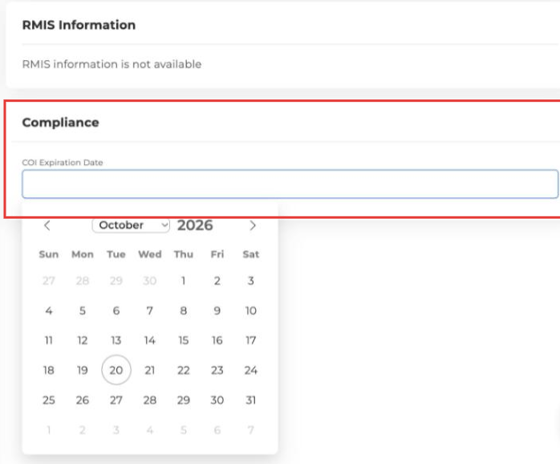Select October 16 in the calendar
The width and height of the screenshot is (560, 464).
click(x=217, y=340)
